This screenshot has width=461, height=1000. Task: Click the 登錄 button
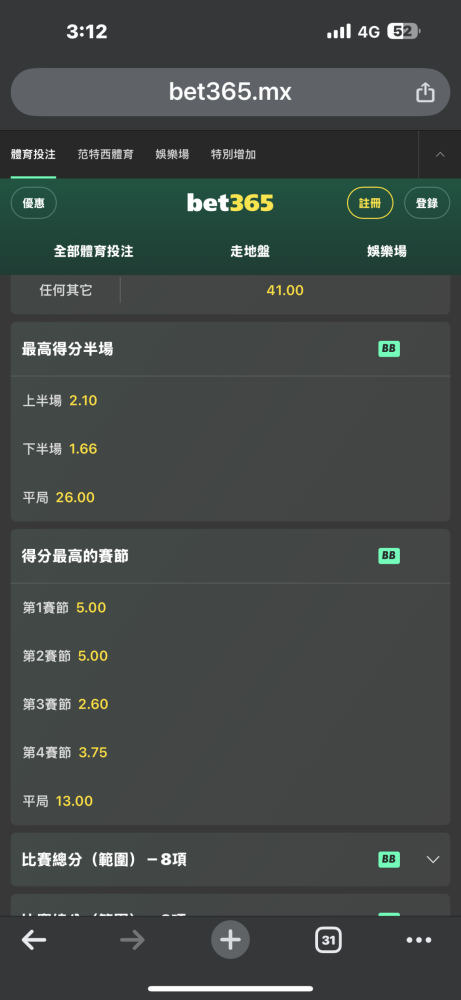427,203
